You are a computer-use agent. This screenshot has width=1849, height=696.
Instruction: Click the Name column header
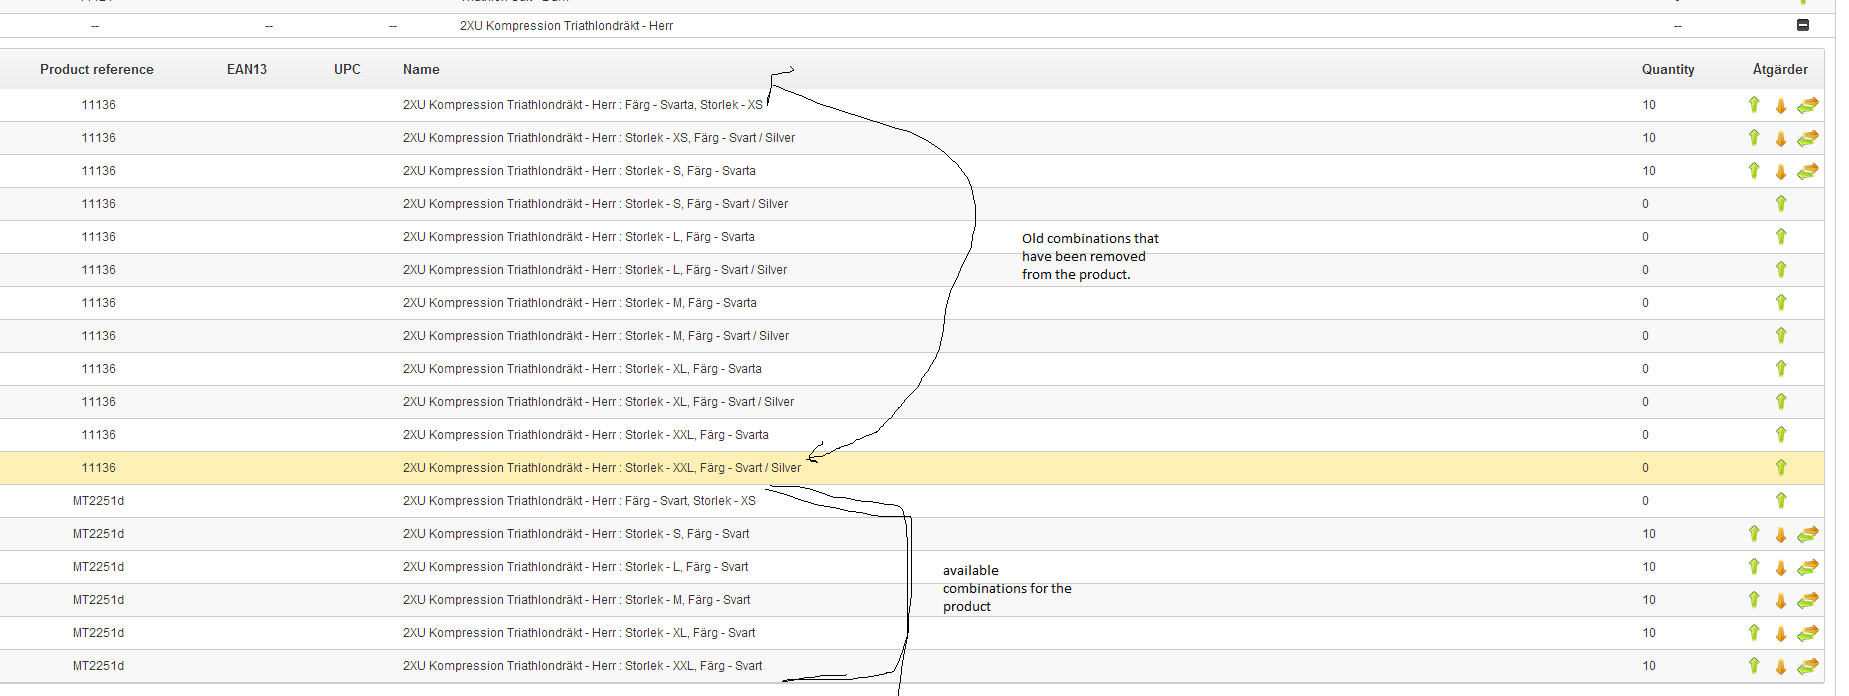tap(421, 69)
